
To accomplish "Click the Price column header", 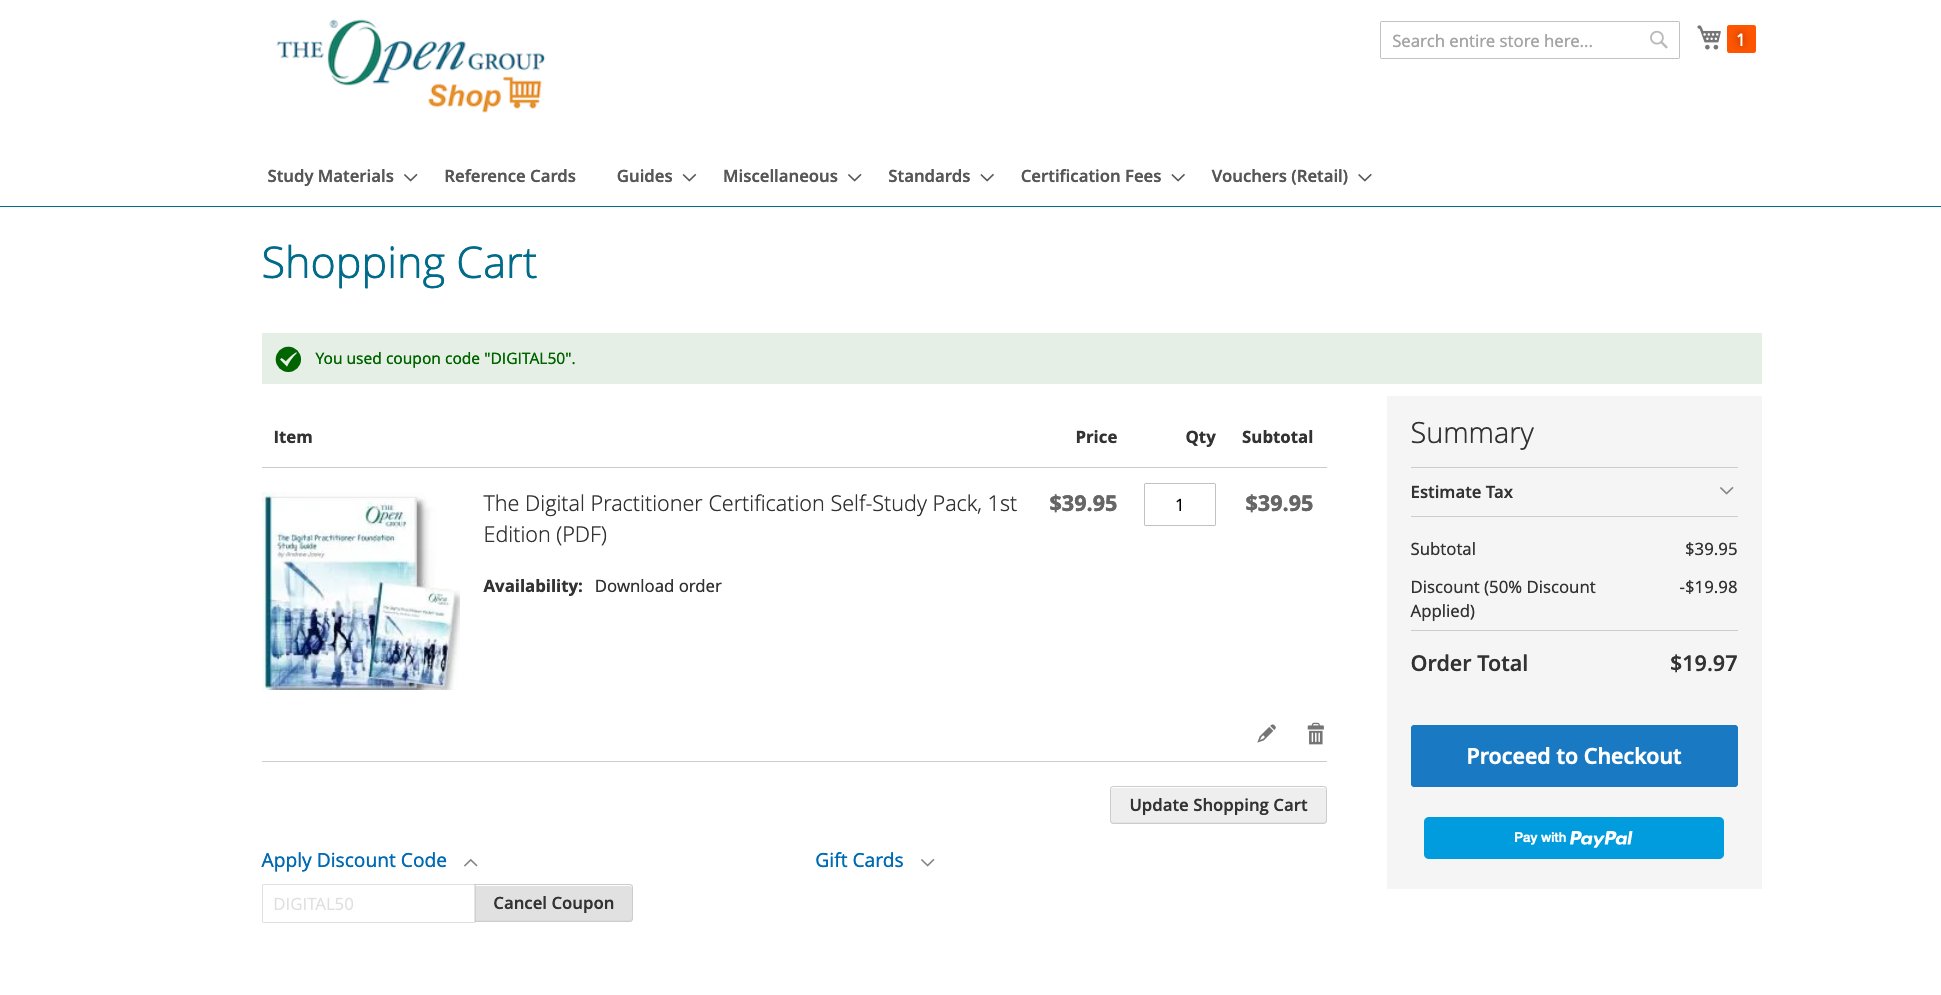I will pos(1096,437).
